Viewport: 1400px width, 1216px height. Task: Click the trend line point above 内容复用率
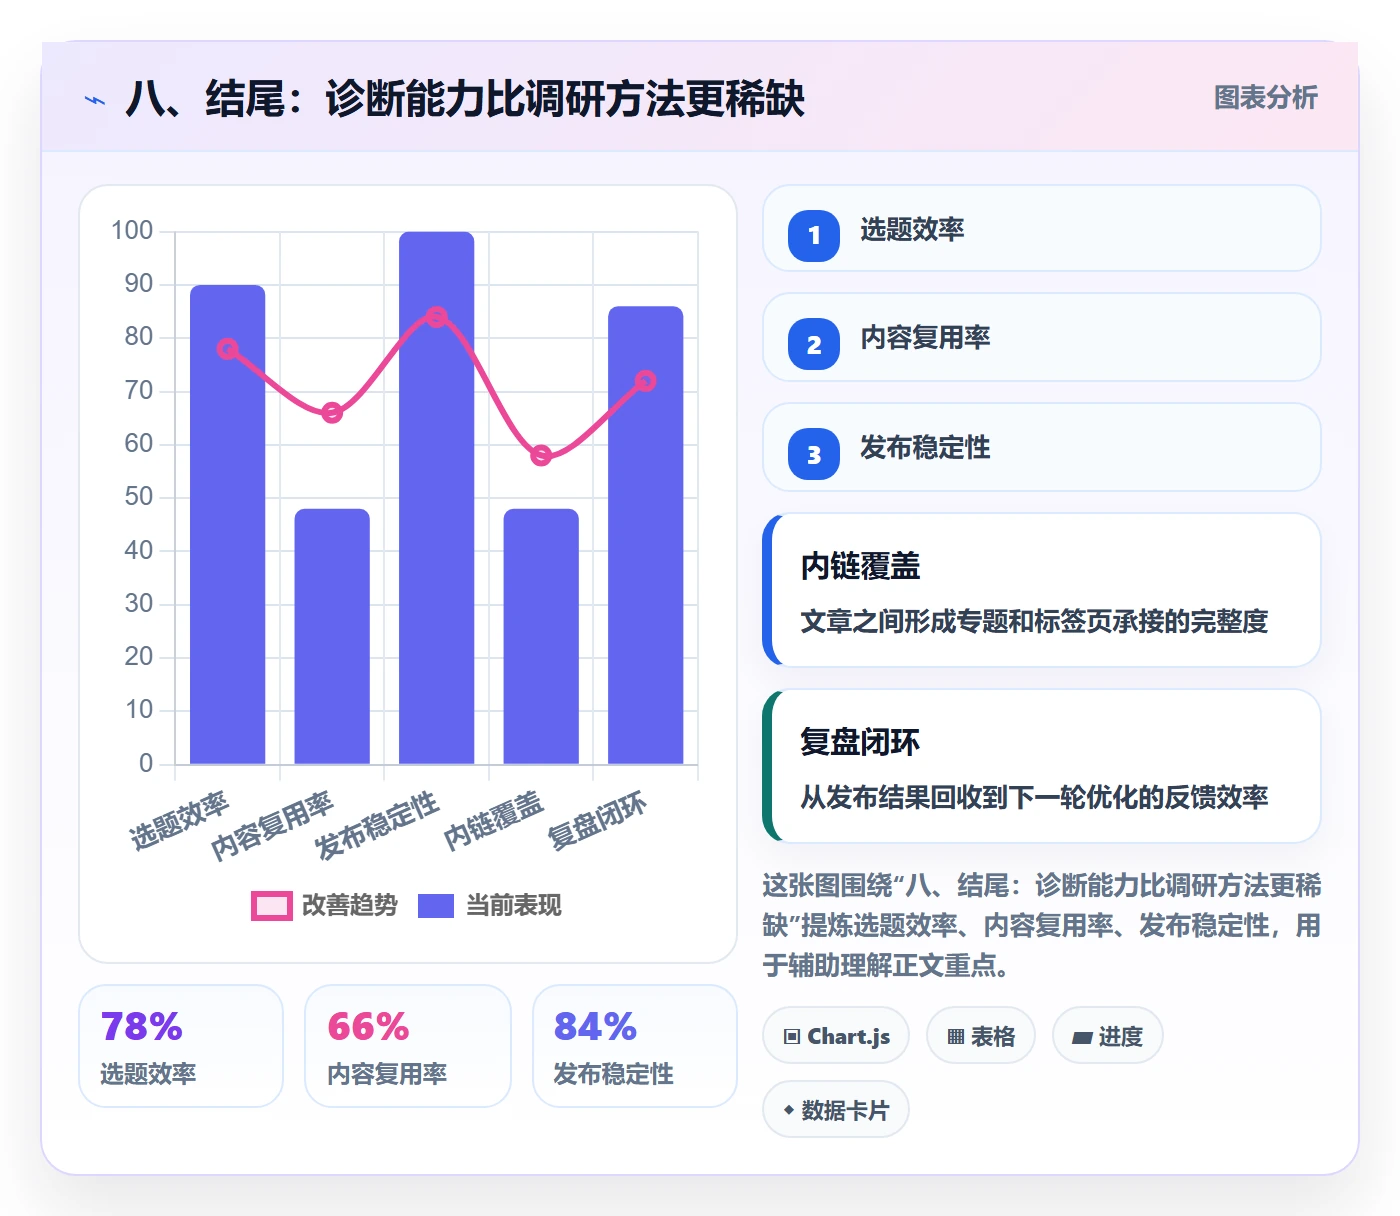[332, 413]
